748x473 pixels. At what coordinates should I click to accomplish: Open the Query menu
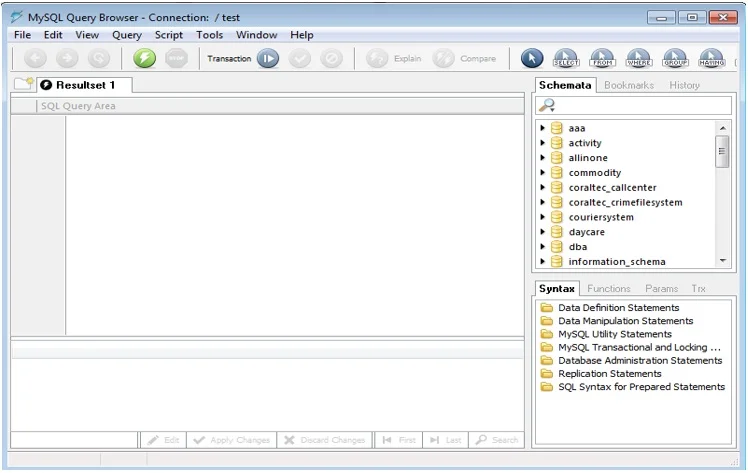pos(127,35)
